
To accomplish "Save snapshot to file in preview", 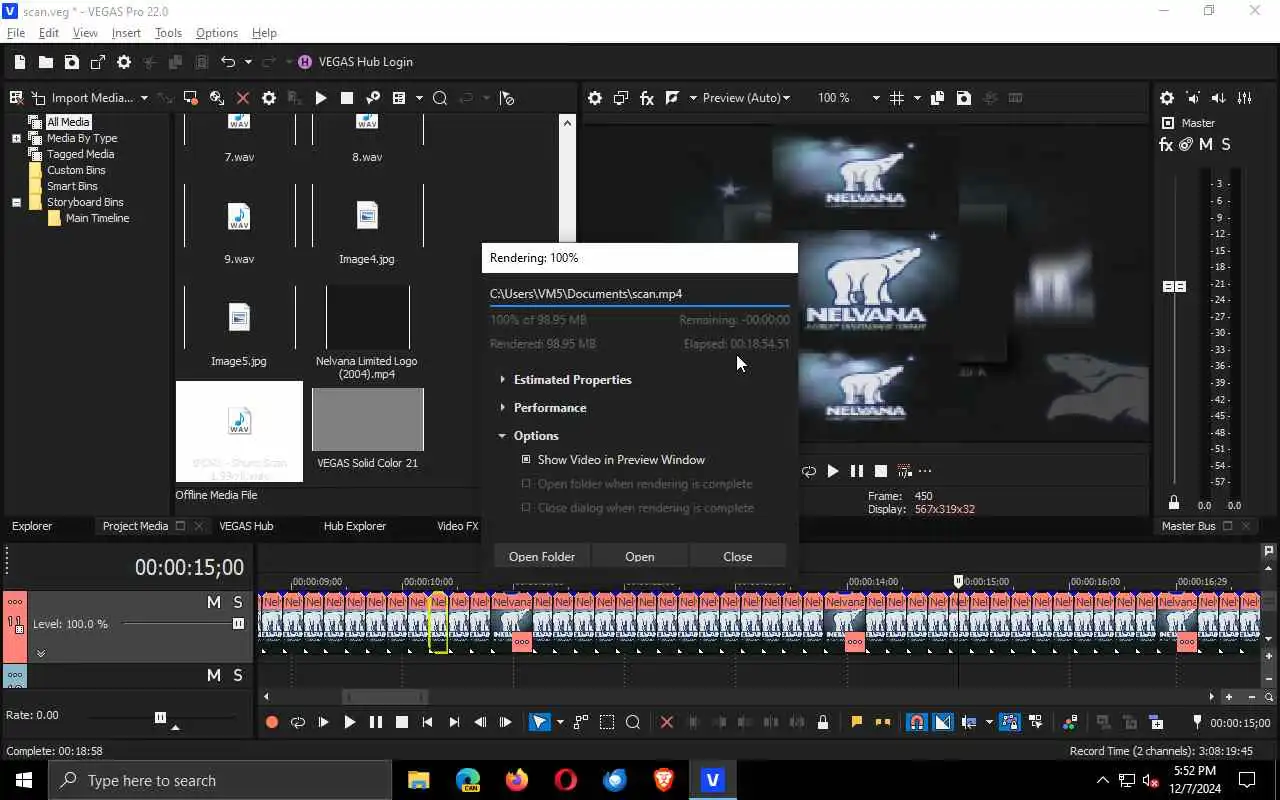I will tap(964, 98).
